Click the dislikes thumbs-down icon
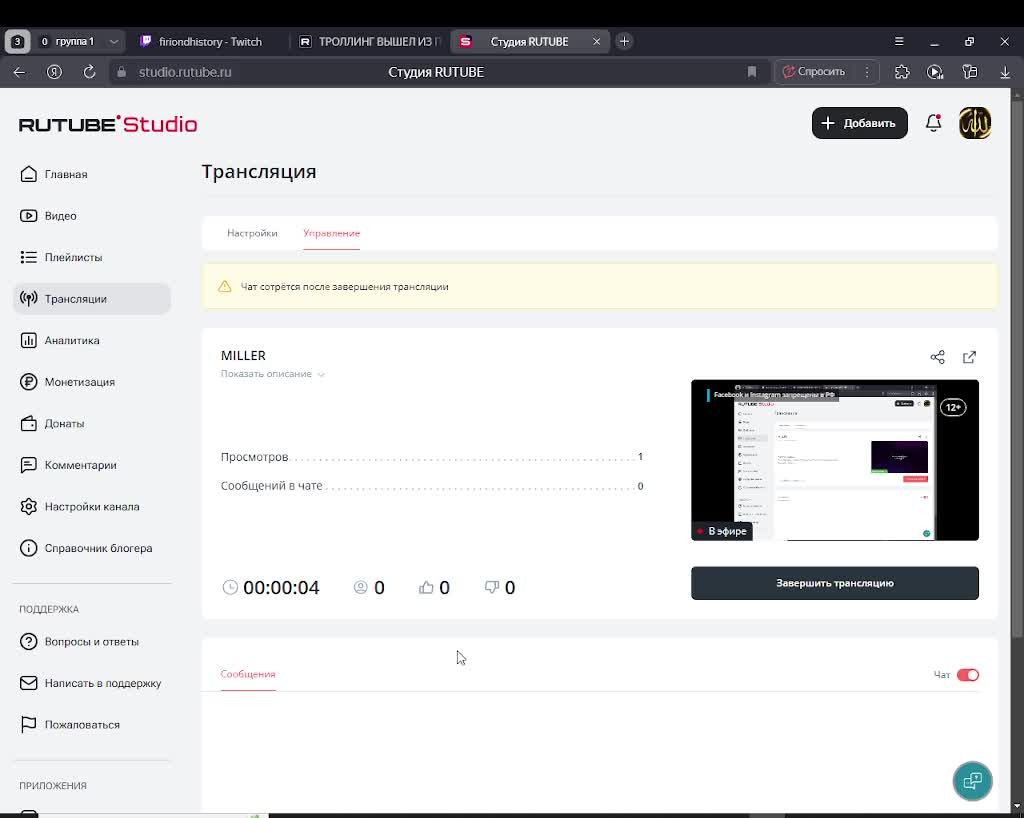The width and height of the screenshot is (1024, 818). pyautogui.click(x=492, y=588)
